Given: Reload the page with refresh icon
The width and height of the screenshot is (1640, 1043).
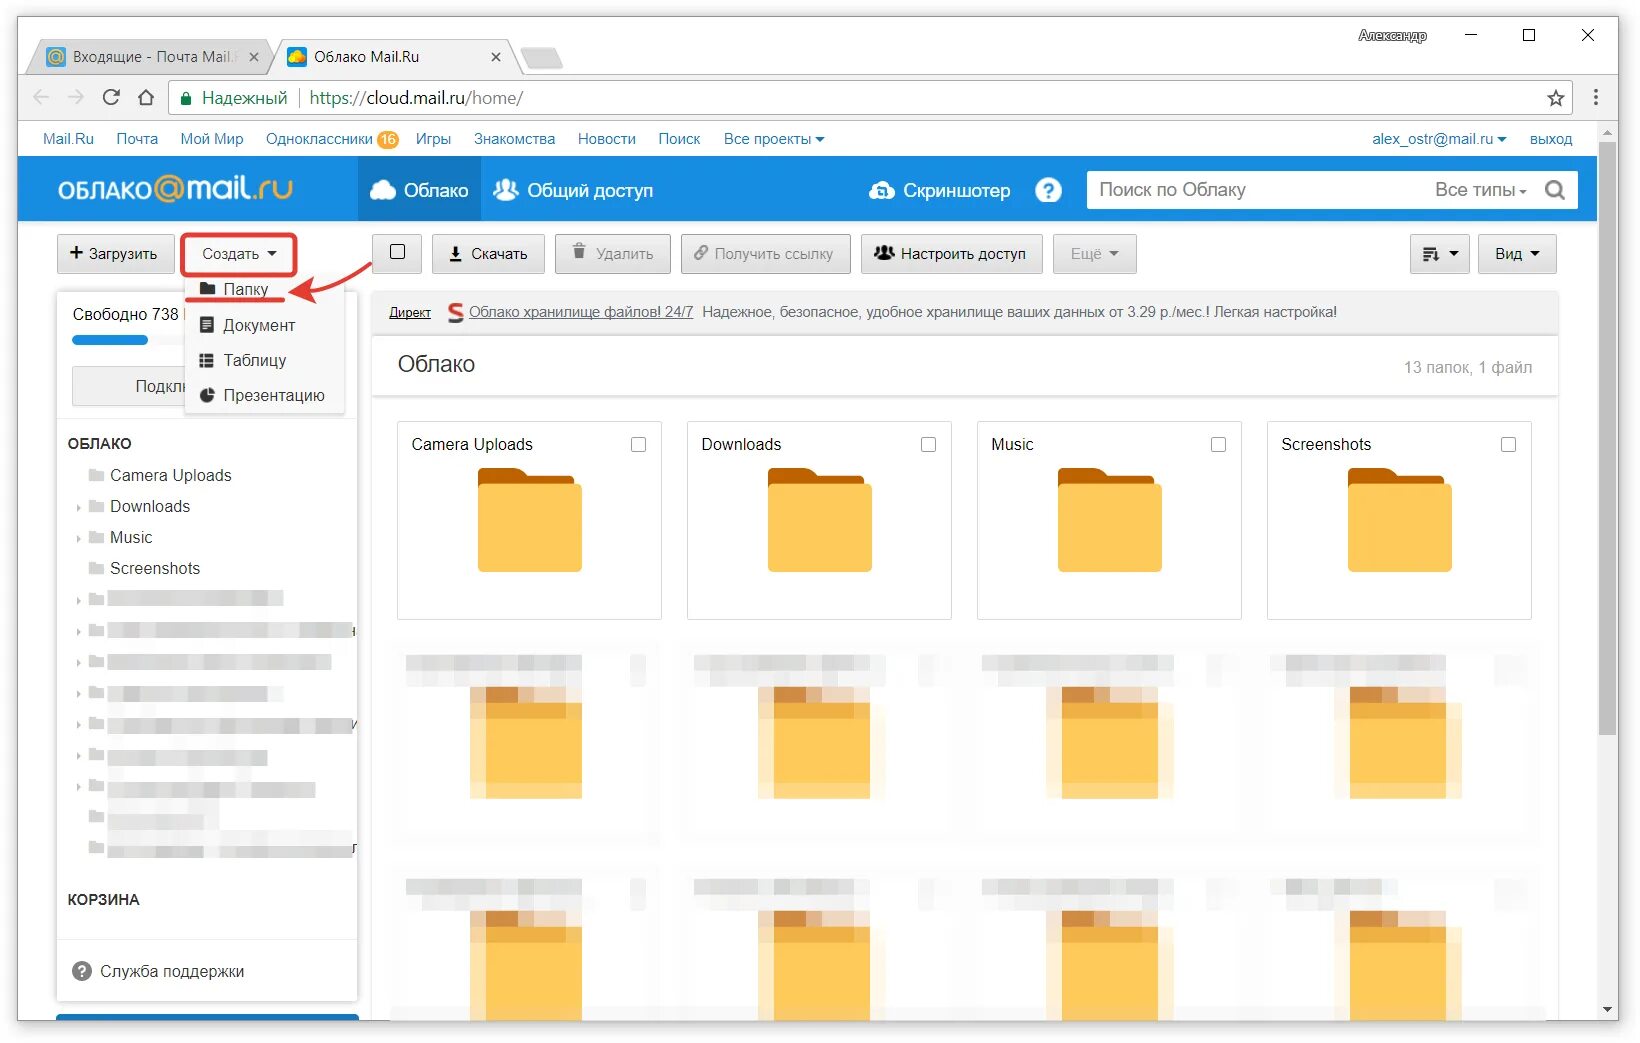Looking at the screenshot, I should tap(111, 97).
